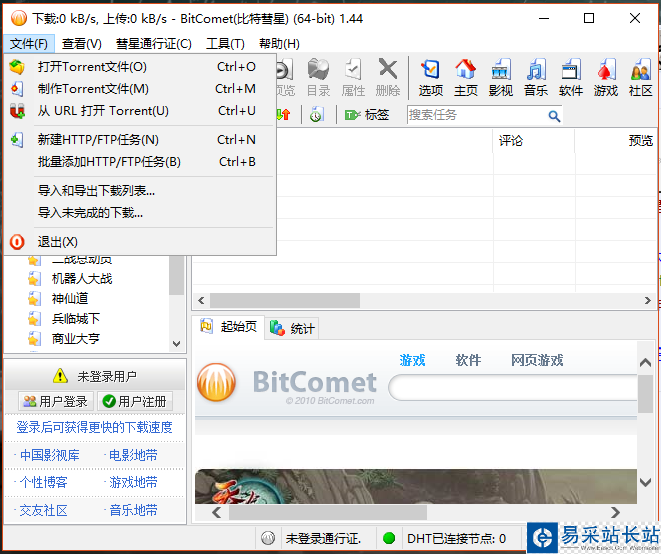Select 商业大亨 in the favorites list

click(x=76, y=338)
